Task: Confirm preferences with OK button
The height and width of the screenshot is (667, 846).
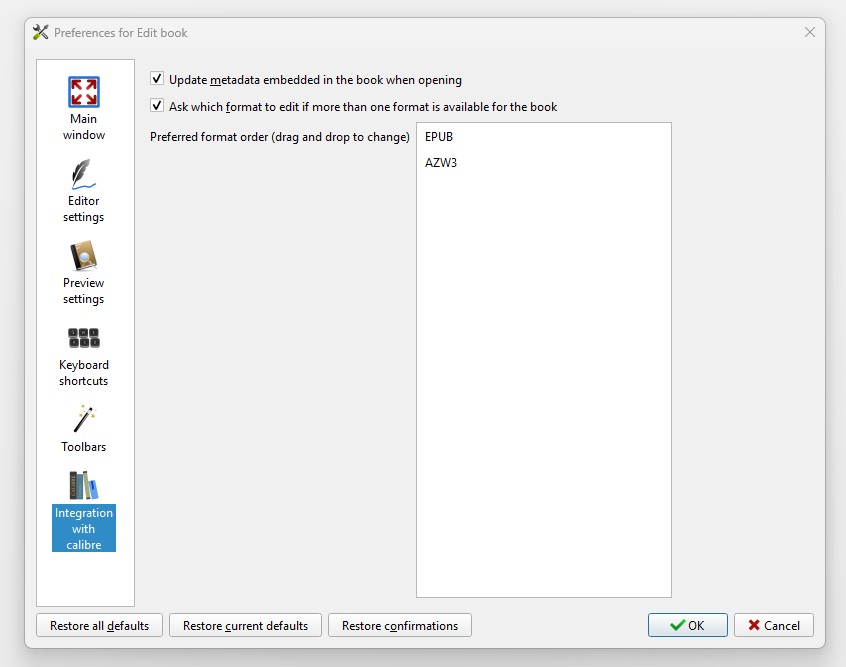Action: [x=687, y=626]
